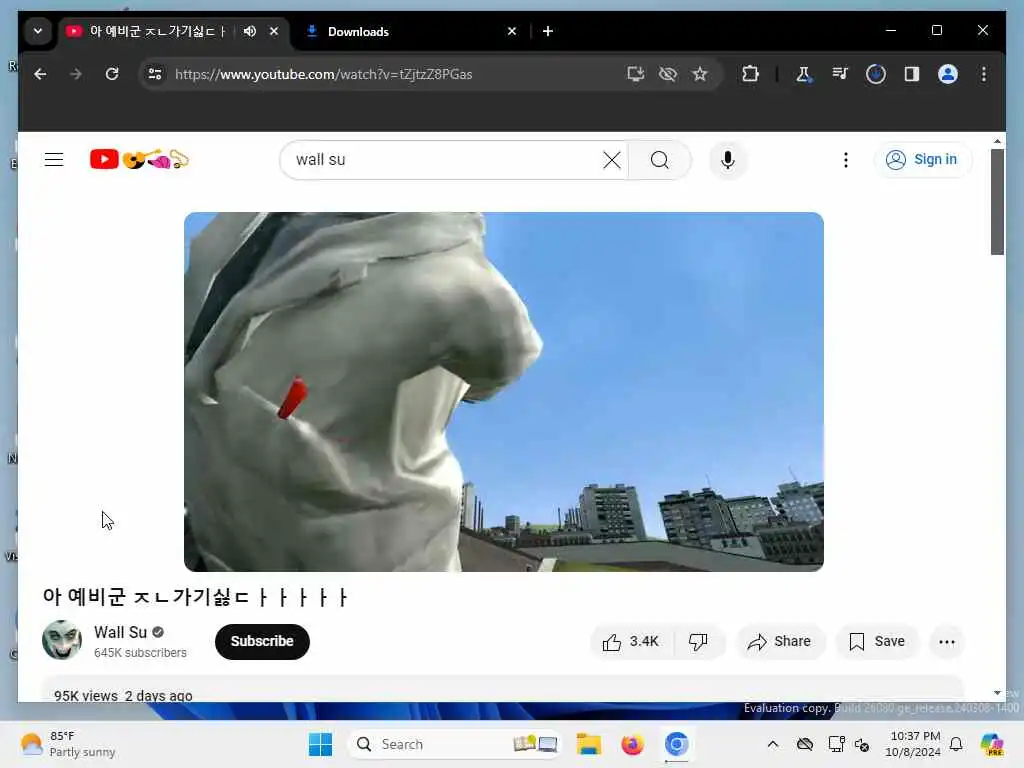Open the Copilot preview icon
Viewport: 1024px width, 768px height.
(x=992, y=744)
